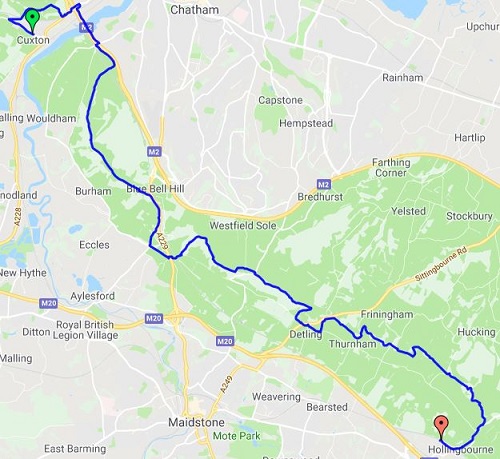The width and height of the screenshot is (500, 459).
Task: Click the A229 road label
Action: coord(163,242)
